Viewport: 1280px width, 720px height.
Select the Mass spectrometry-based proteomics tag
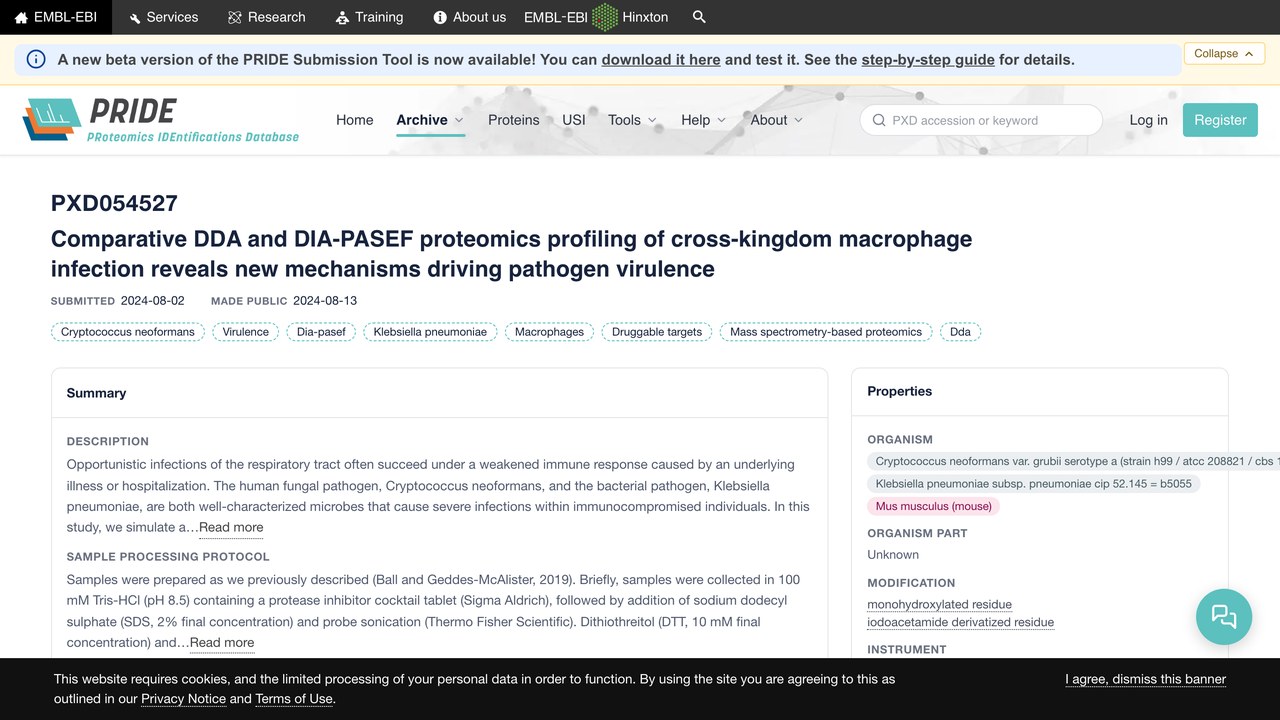(826, 332)
